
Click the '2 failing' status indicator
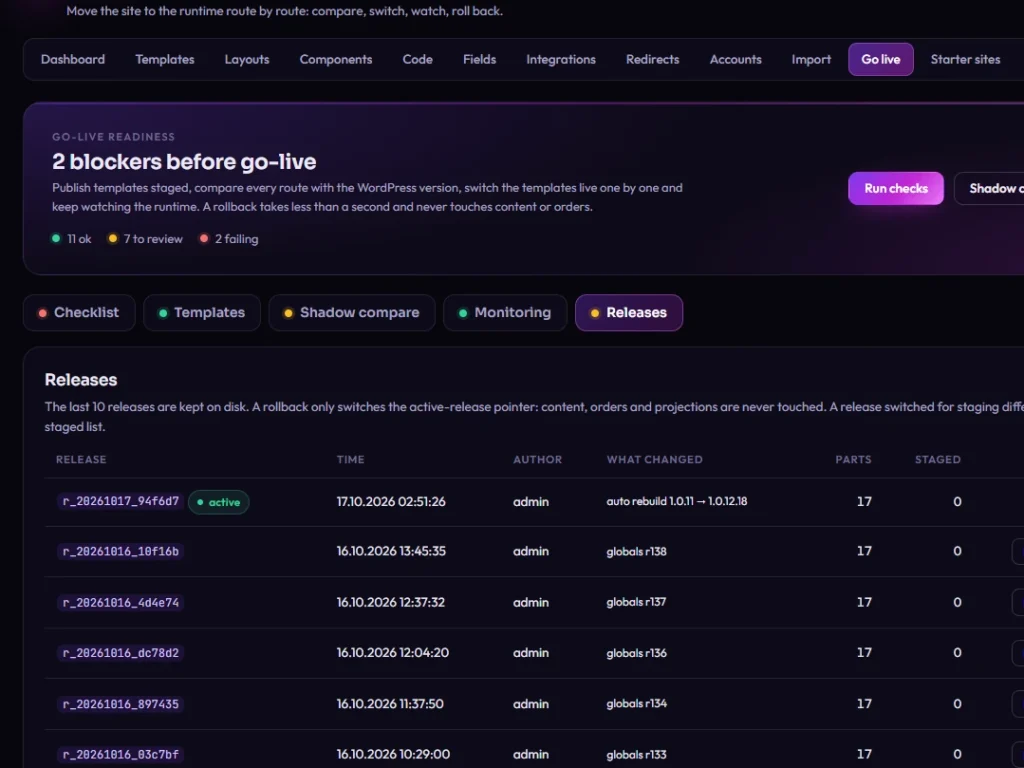[229, 239]
